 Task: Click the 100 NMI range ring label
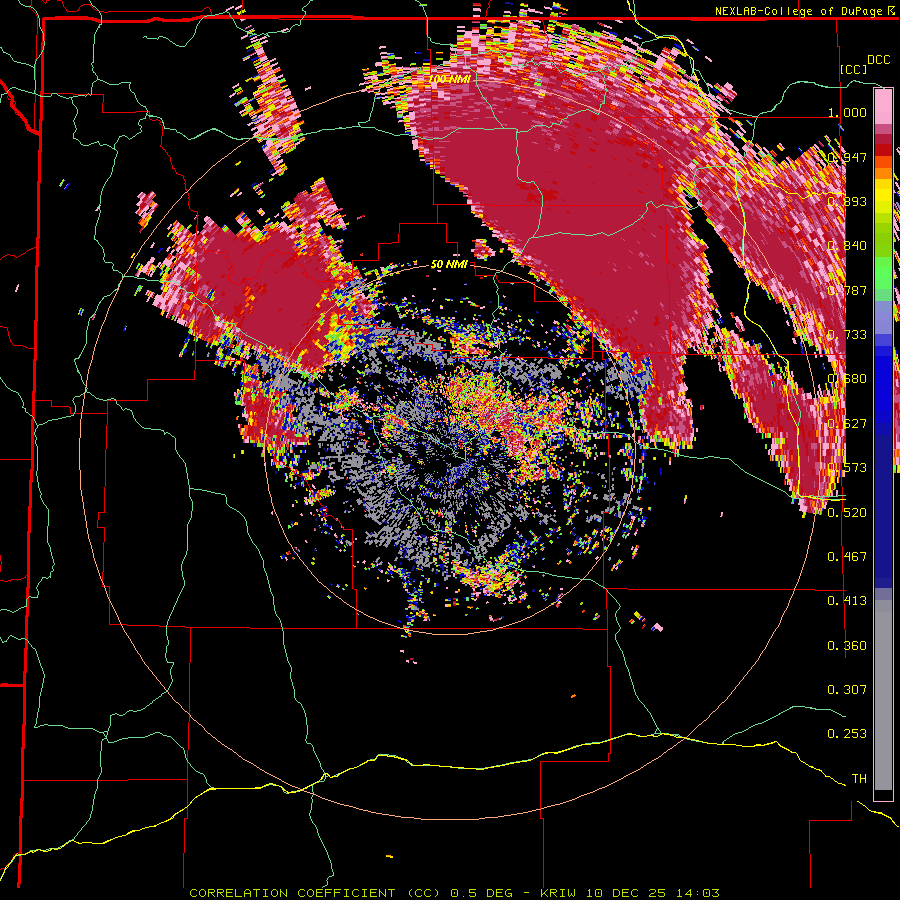click(449, 78)
